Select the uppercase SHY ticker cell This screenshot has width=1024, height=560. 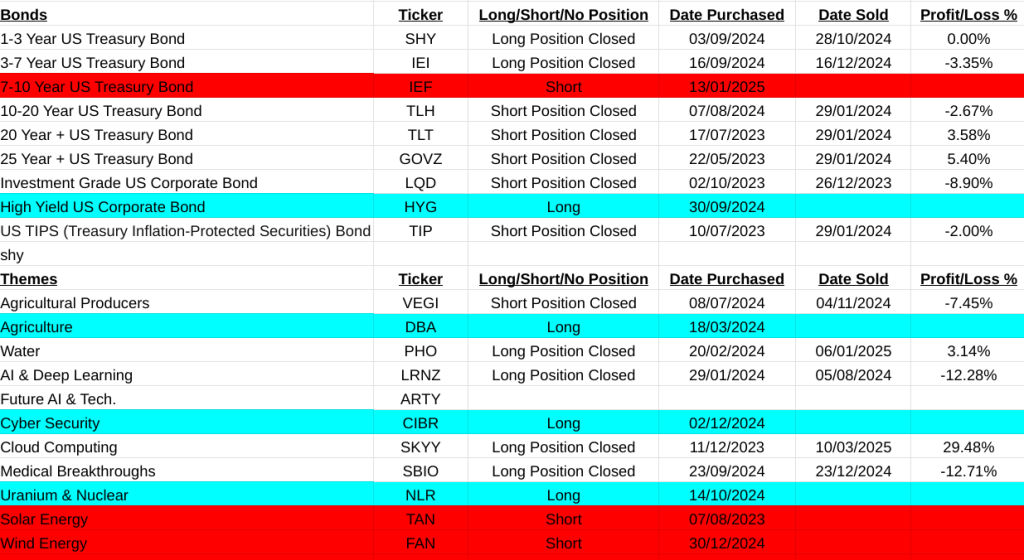[x=420, y=39]
